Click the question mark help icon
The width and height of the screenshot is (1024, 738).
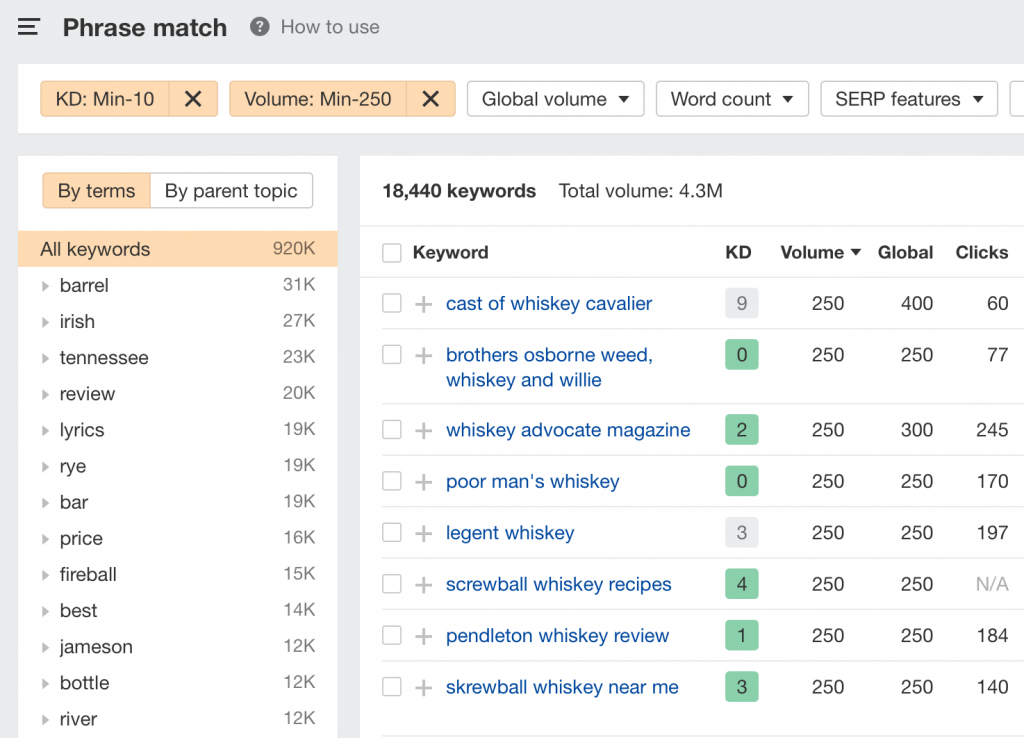click(259, 27)
